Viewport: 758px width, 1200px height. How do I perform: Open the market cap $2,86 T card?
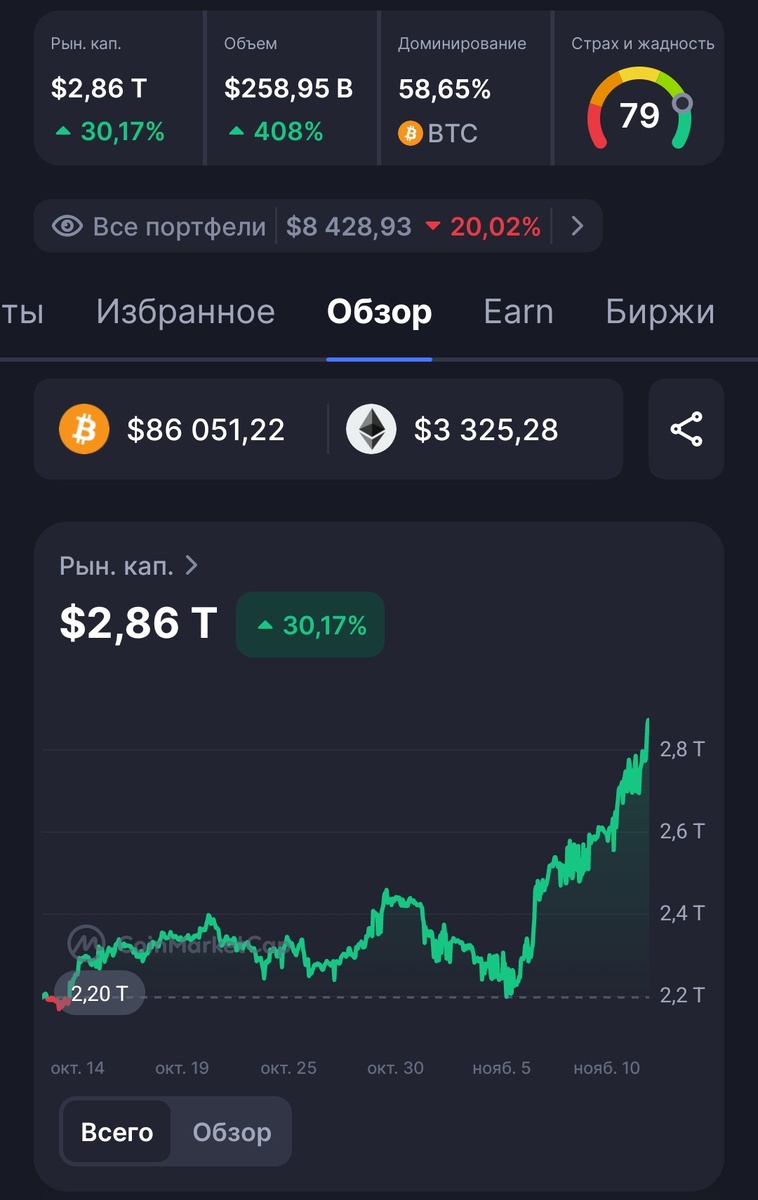coord(119,88)
